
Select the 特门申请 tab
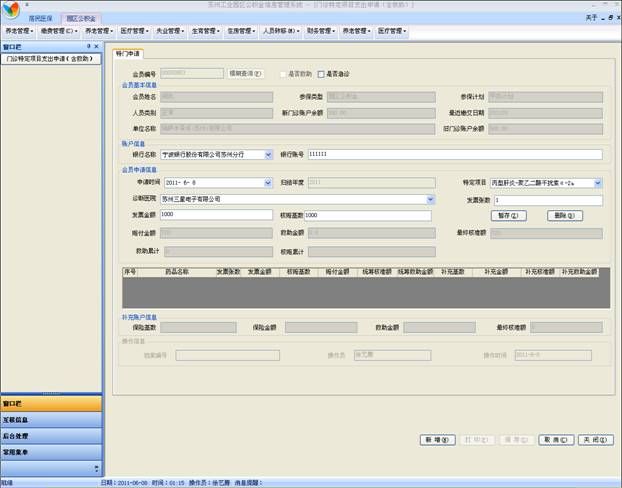click(x=128, y=54)
